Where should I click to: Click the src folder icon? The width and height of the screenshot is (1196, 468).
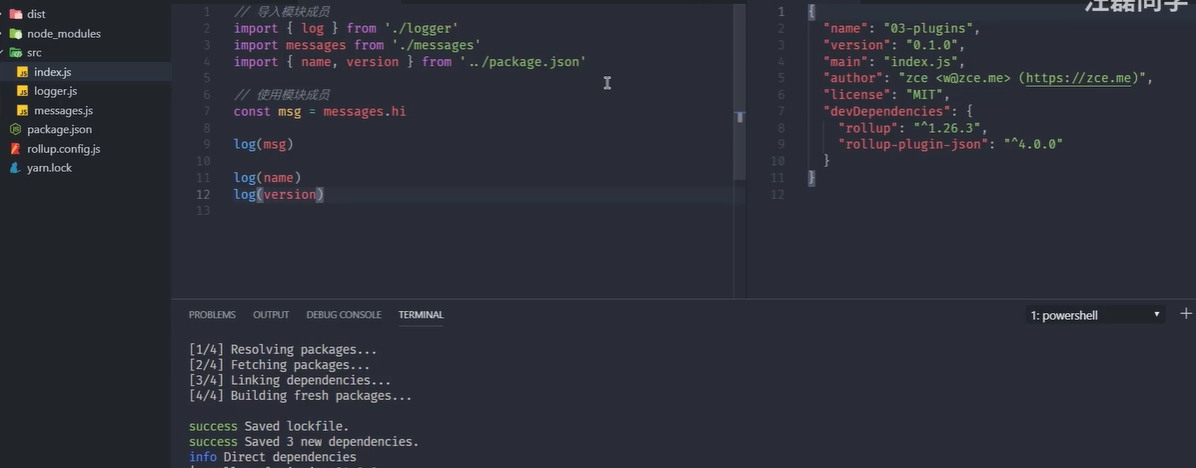(x=16, y=52)
